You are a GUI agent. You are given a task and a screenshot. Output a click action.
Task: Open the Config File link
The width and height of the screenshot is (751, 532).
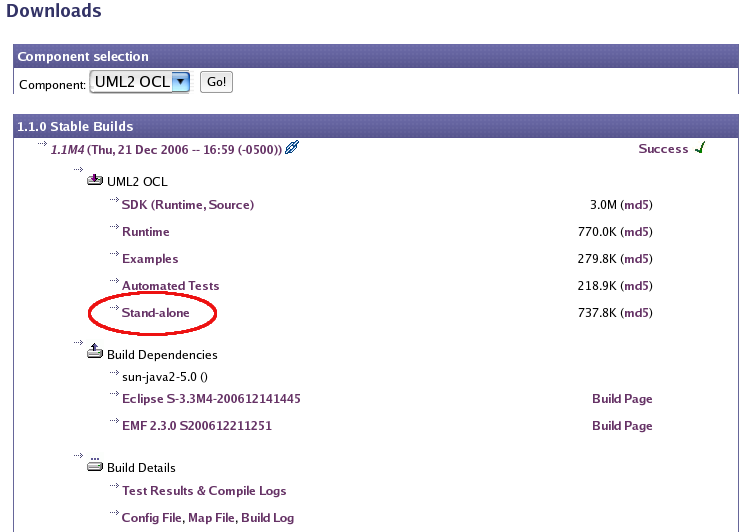pyautogui.click(x=152, y=518)
